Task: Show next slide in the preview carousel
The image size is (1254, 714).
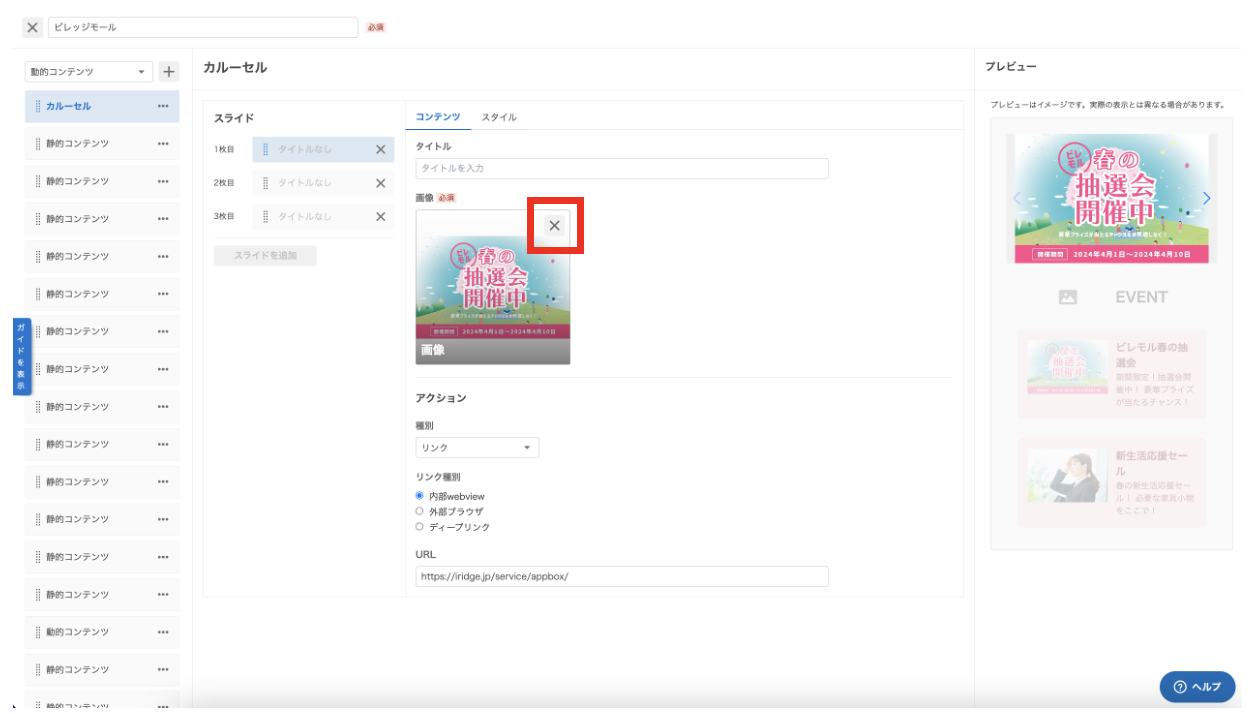Action: (1206, 198)
